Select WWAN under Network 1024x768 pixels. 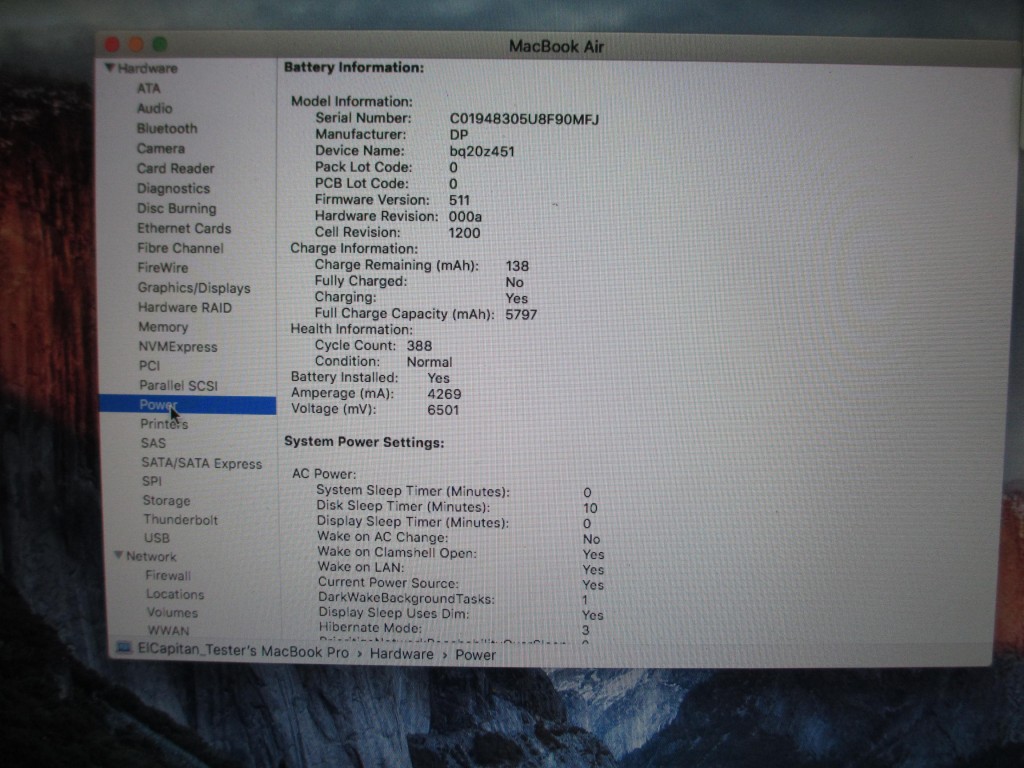click(x=168, y=631)
